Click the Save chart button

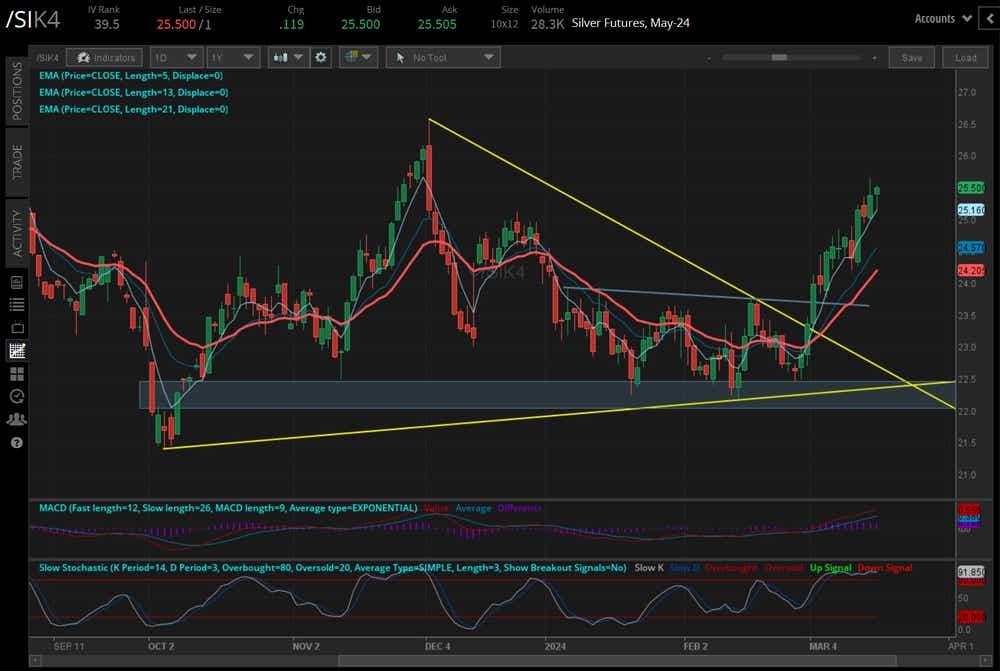tap(912, 58)
